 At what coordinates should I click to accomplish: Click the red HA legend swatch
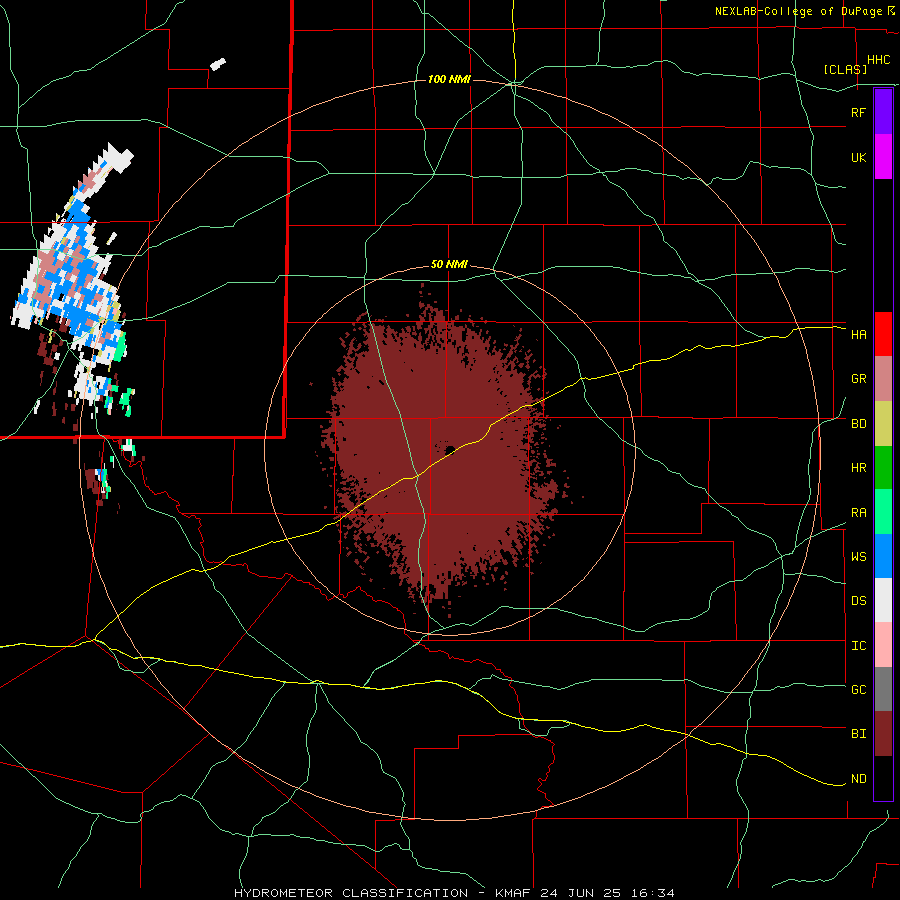(883, 334)
